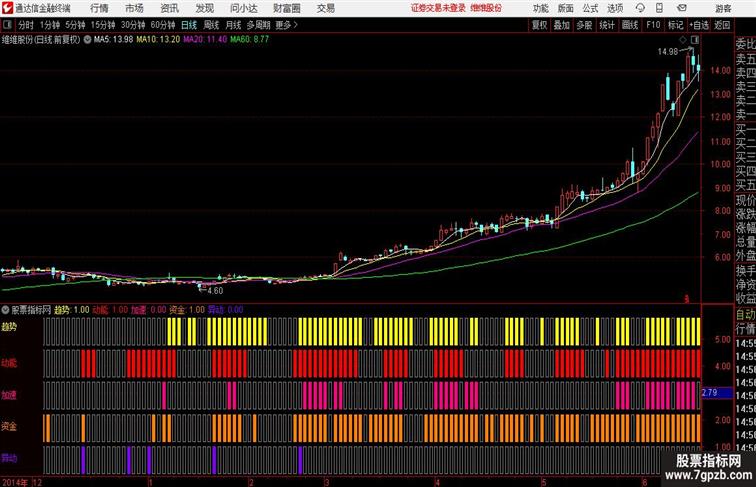Click the yellow 趋势 row label
This screenshot has width=756, height=487.
pyautogui.click(x=9, y=327)
